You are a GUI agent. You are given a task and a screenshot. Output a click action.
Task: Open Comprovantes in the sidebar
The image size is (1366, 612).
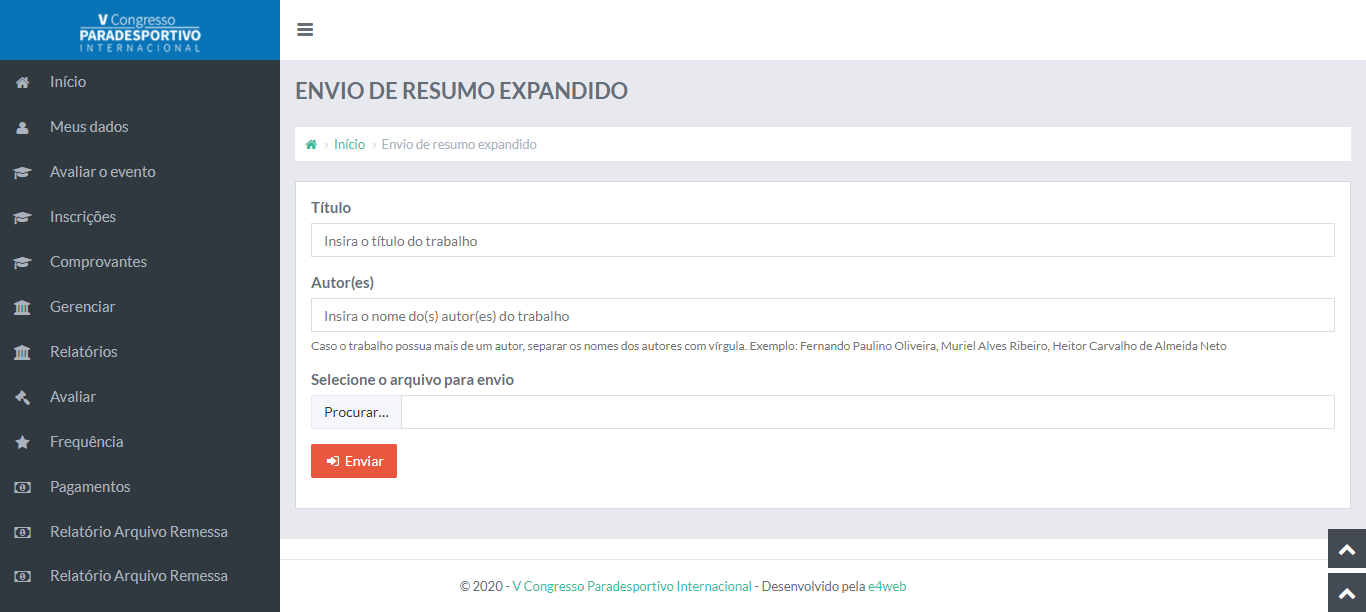point(98,262)
